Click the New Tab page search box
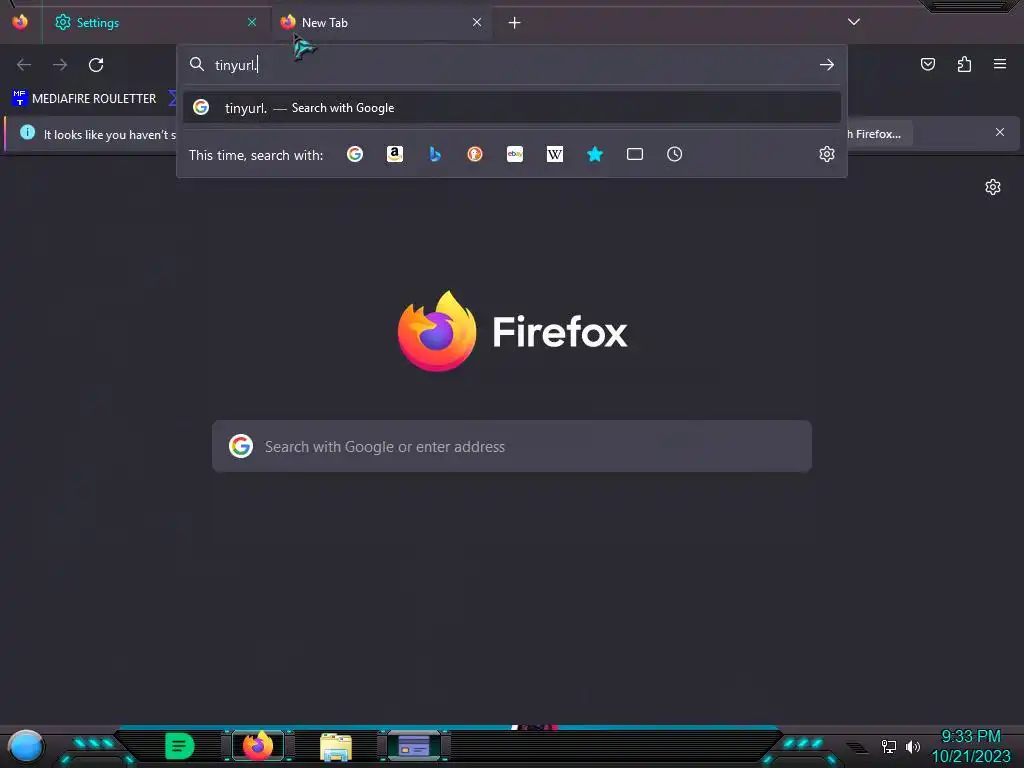 pyautogui.click(x=512, y=447)
